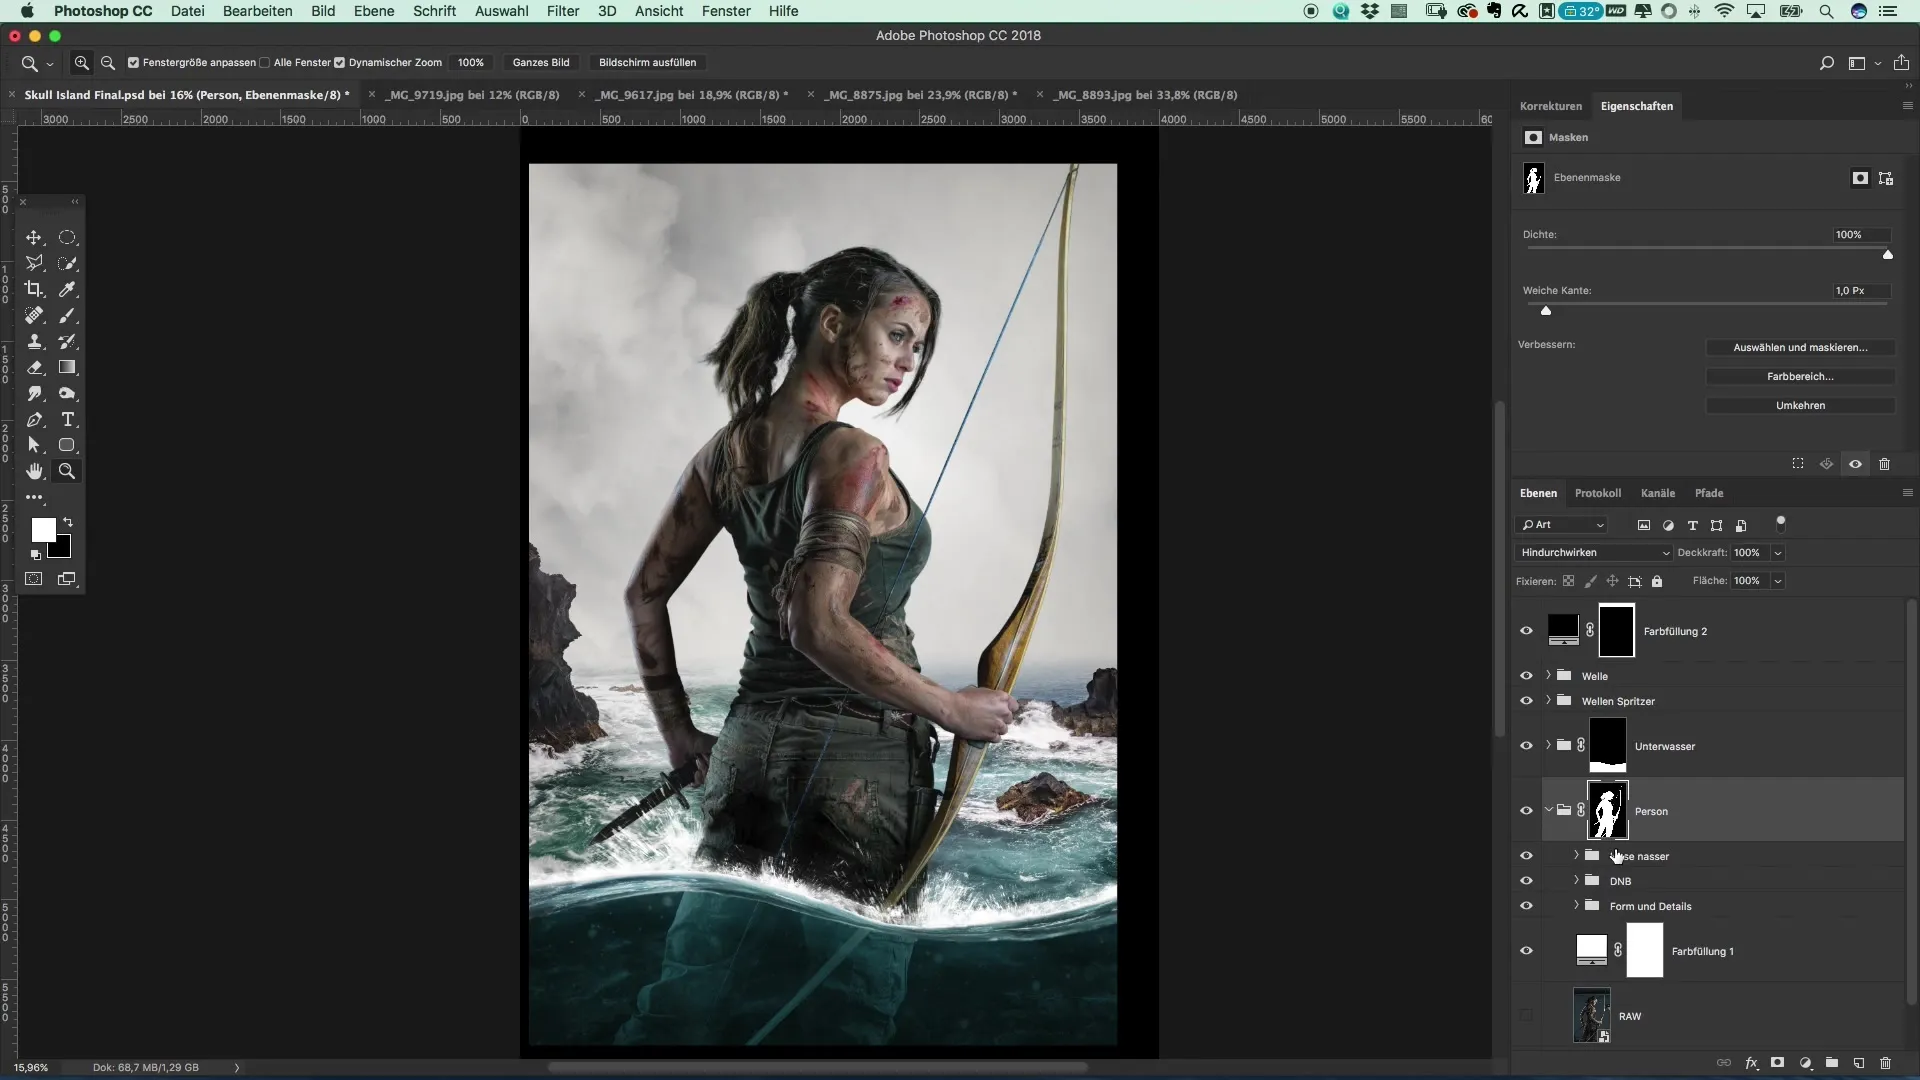The width and height of the screenshot is (1920, 1080).
Task: Toggle Dynamischer Zoom checkbox
Action: (x=339, y=62)
